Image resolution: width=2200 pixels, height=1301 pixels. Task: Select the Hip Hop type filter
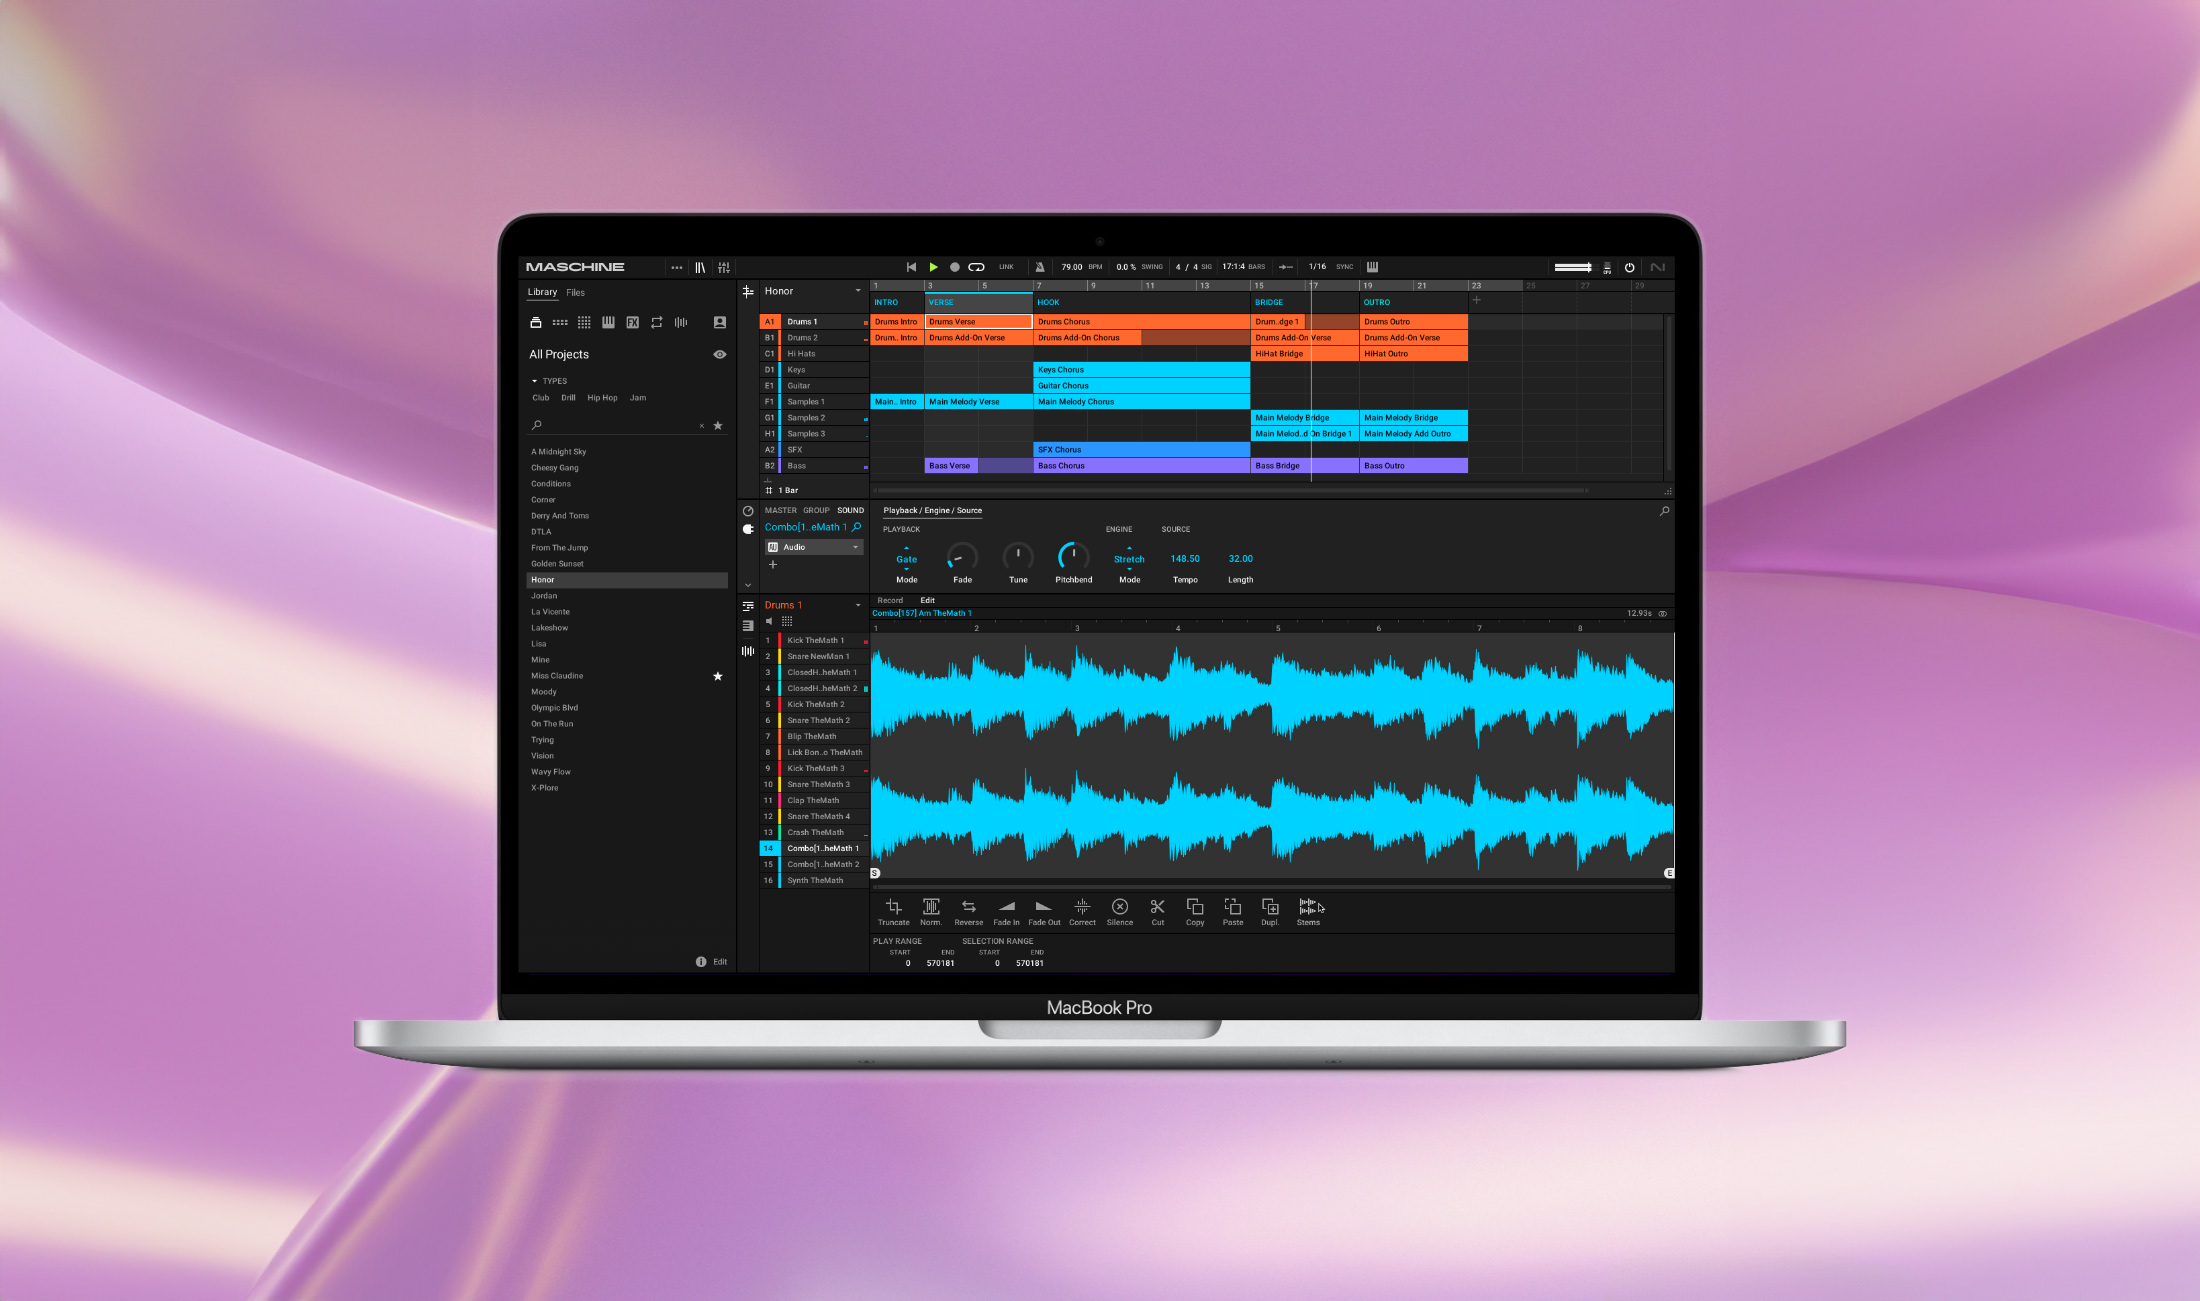click(x=602, y=398)
